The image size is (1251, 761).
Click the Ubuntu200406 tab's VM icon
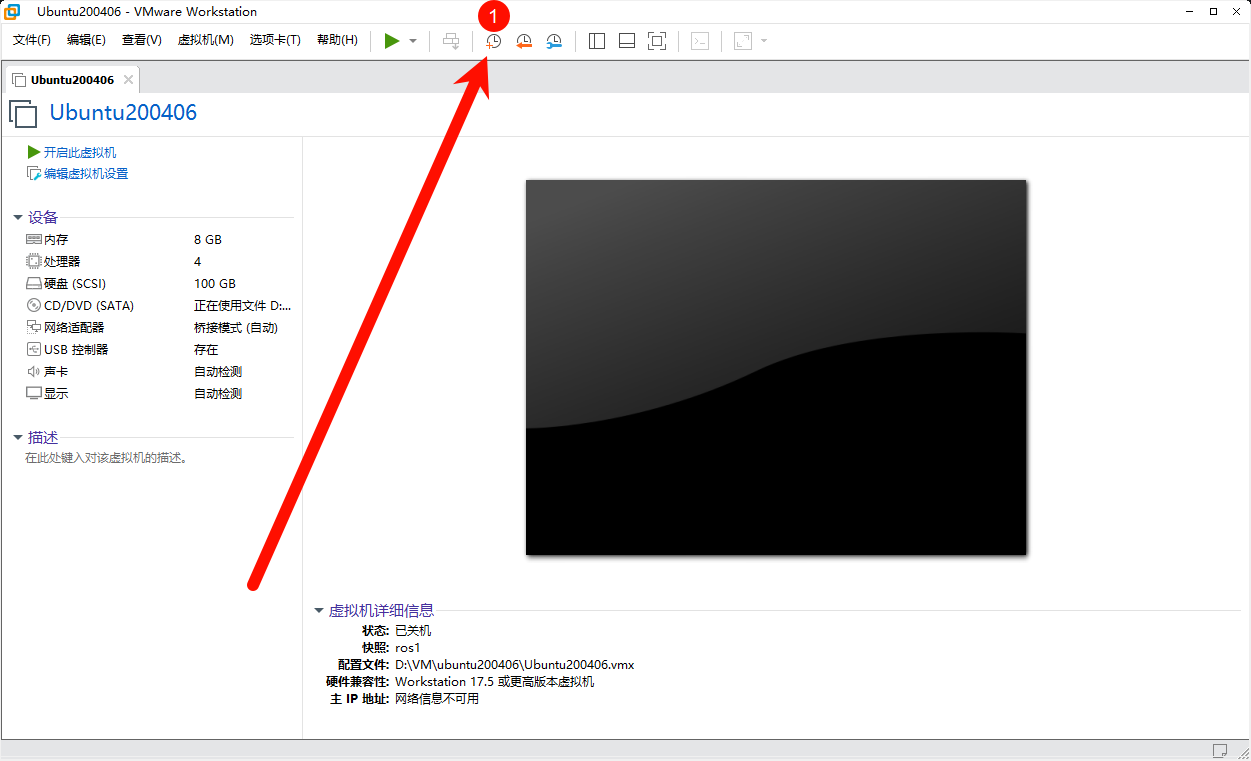pyautogui.click(x=19, y=80)
